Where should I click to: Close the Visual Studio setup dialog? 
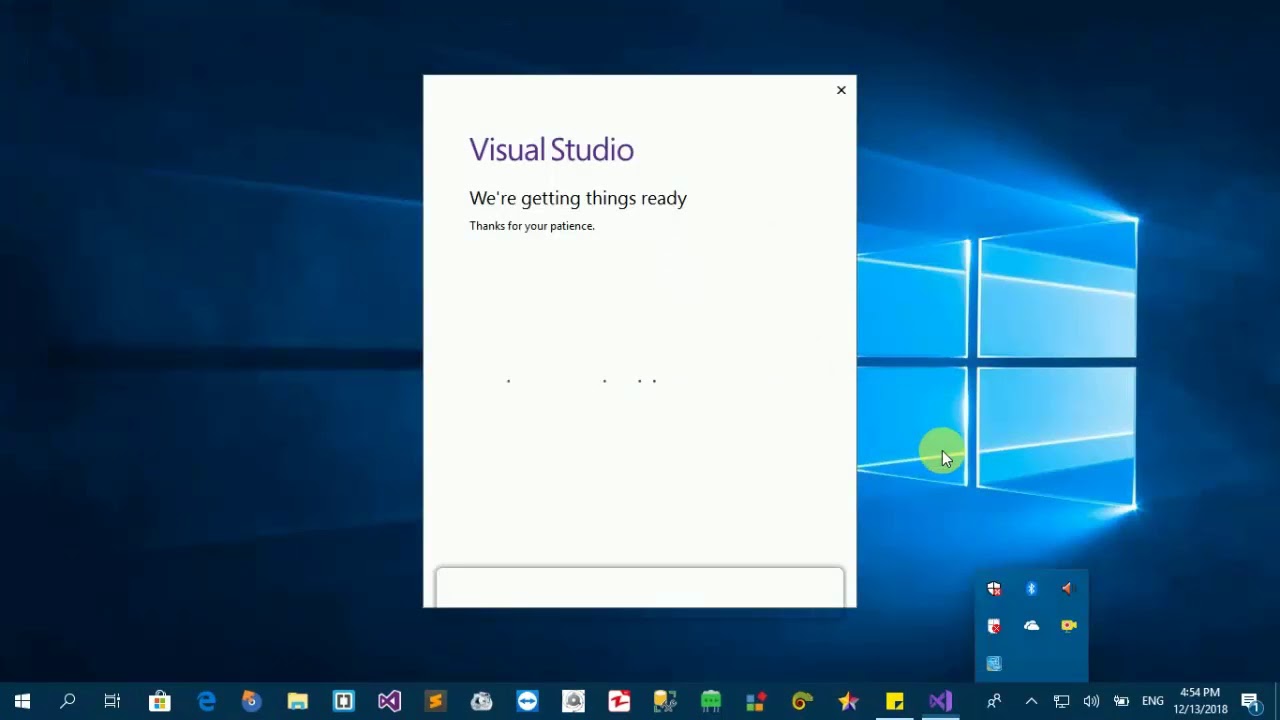tap(841, 90)
